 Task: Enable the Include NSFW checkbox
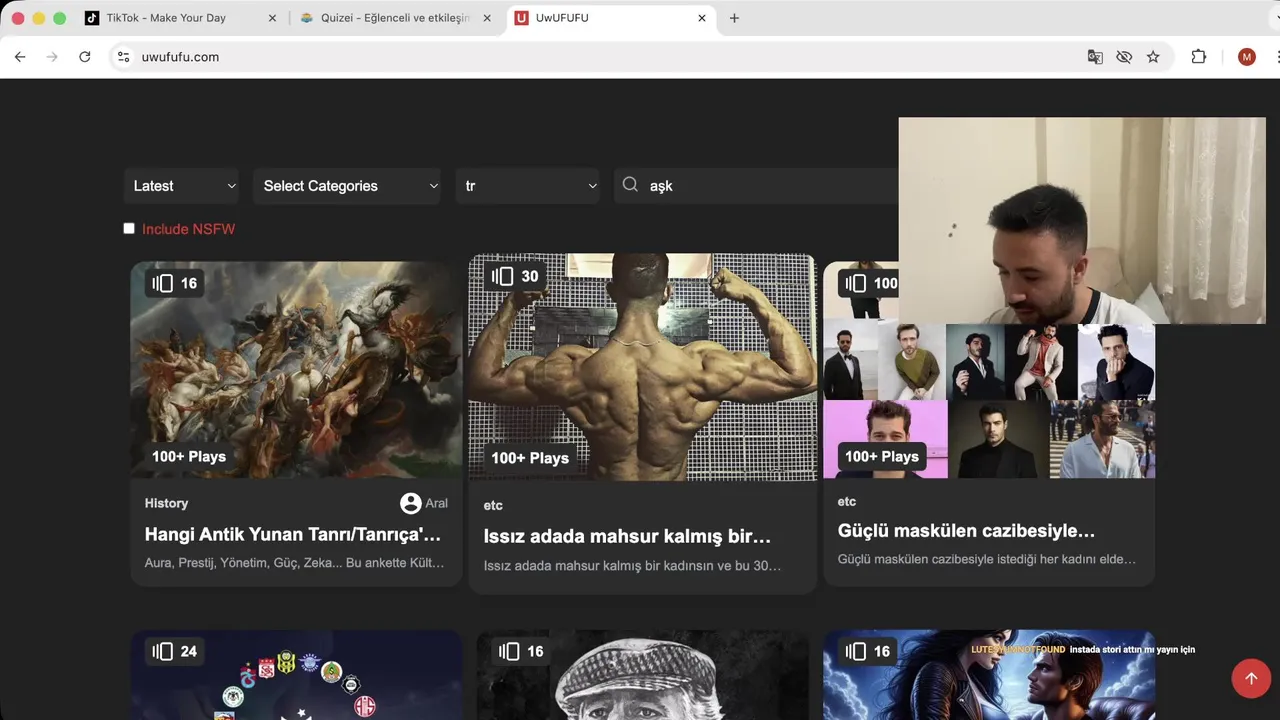point(129,228)
